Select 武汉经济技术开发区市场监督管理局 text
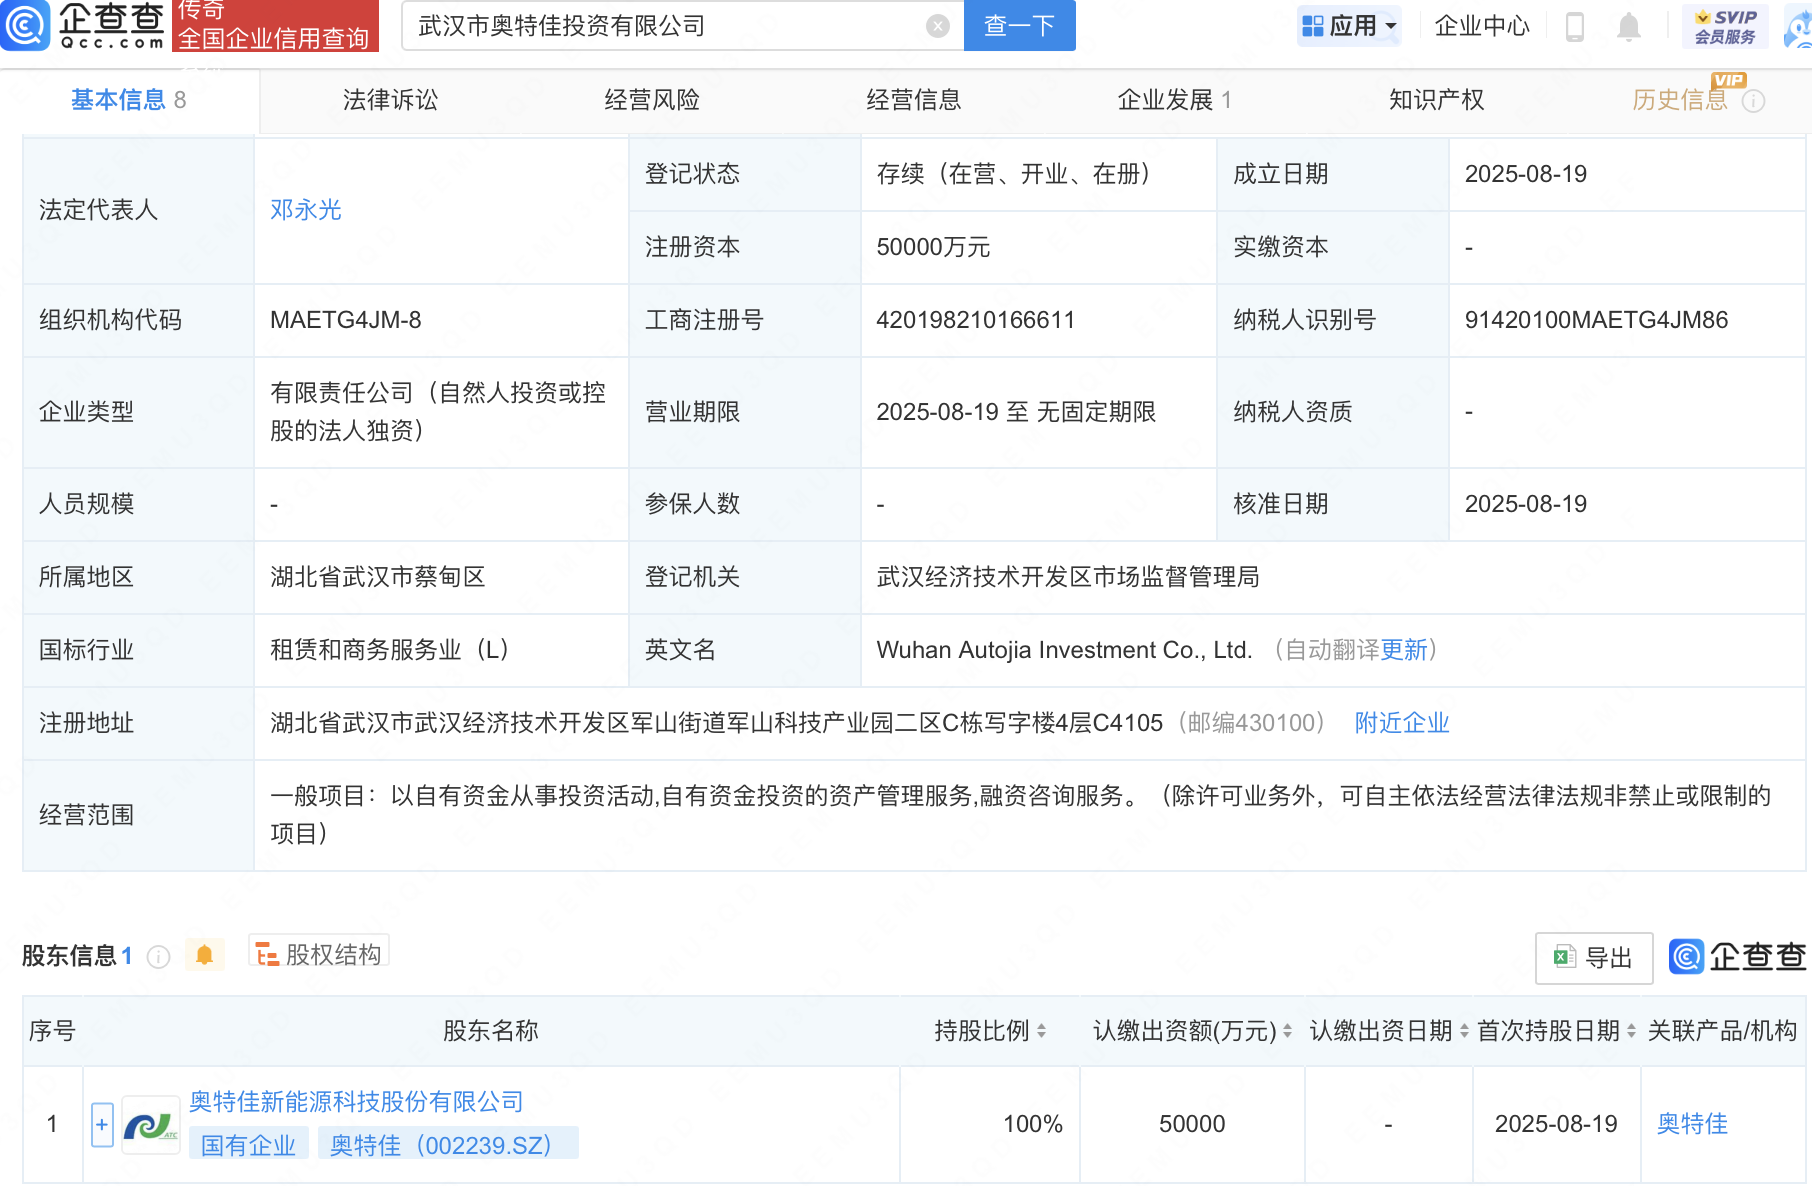 [1068, 577]
